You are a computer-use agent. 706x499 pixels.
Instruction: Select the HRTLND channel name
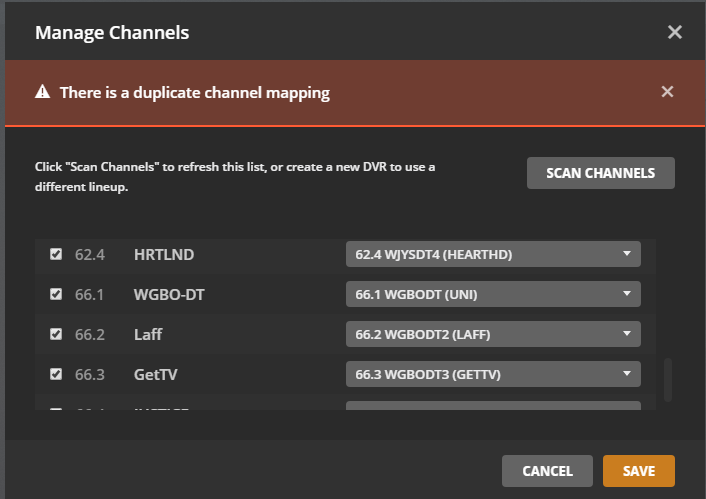[164, 254]
